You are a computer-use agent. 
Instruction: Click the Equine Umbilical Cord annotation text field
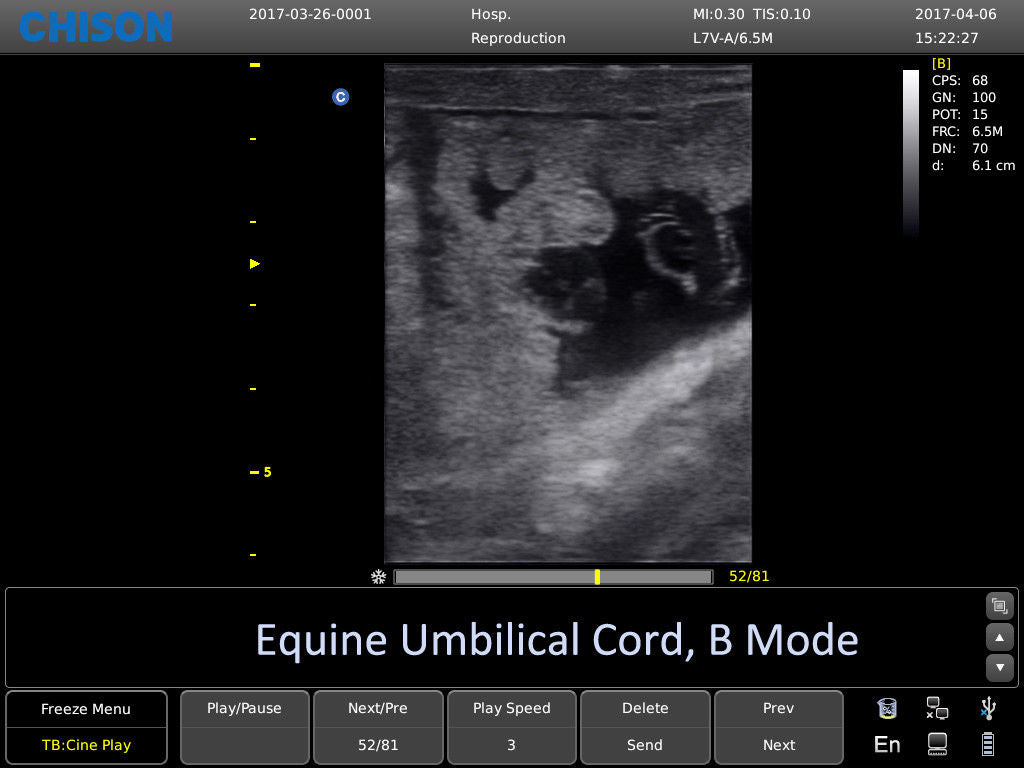557,638
